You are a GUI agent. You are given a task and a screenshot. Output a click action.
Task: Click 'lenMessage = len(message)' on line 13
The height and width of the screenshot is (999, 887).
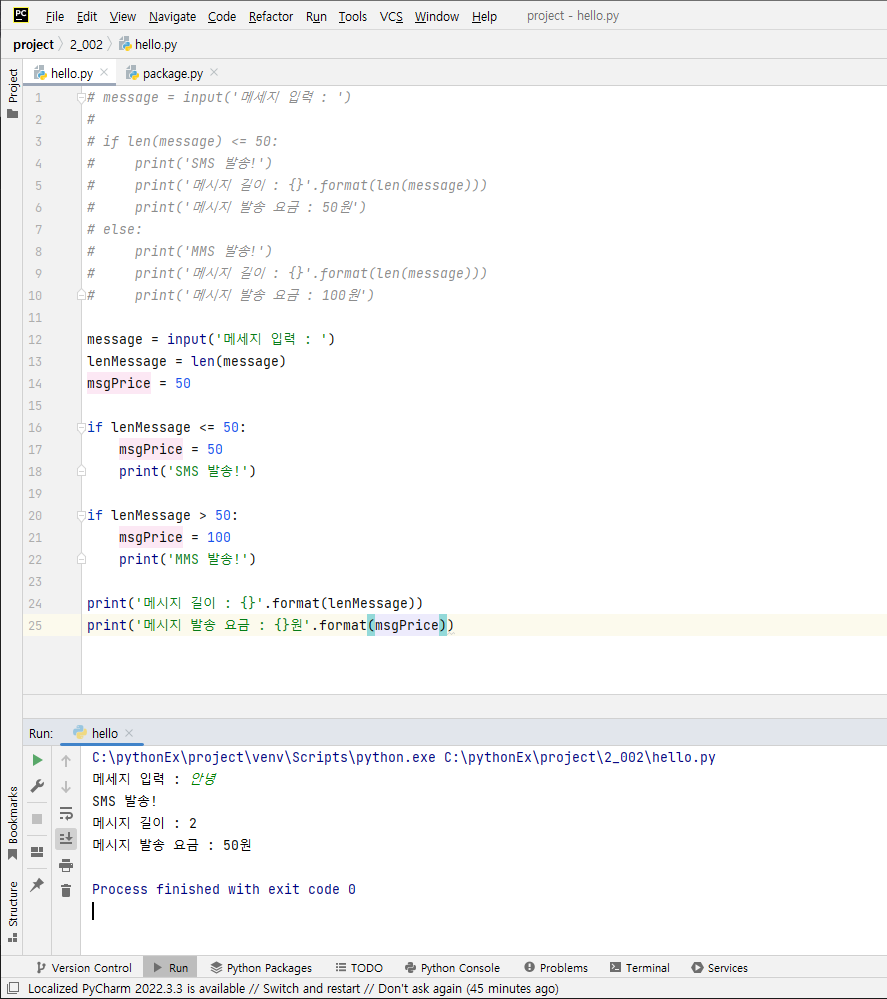186,361
